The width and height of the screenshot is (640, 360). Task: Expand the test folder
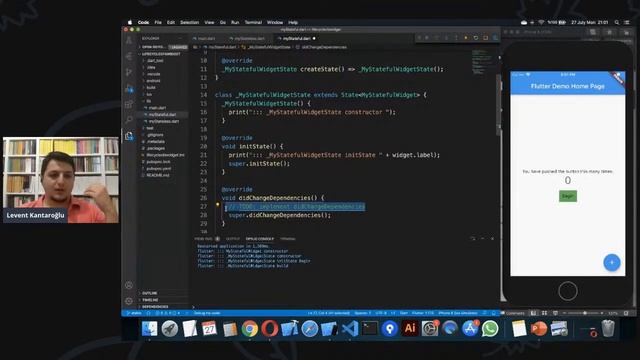pos(149,128)
